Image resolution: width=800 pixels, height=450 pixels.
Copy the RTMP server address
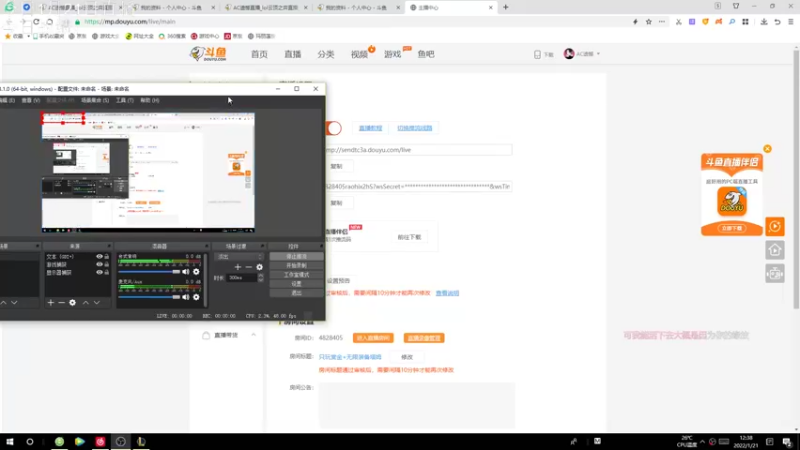tap(336, 166)
